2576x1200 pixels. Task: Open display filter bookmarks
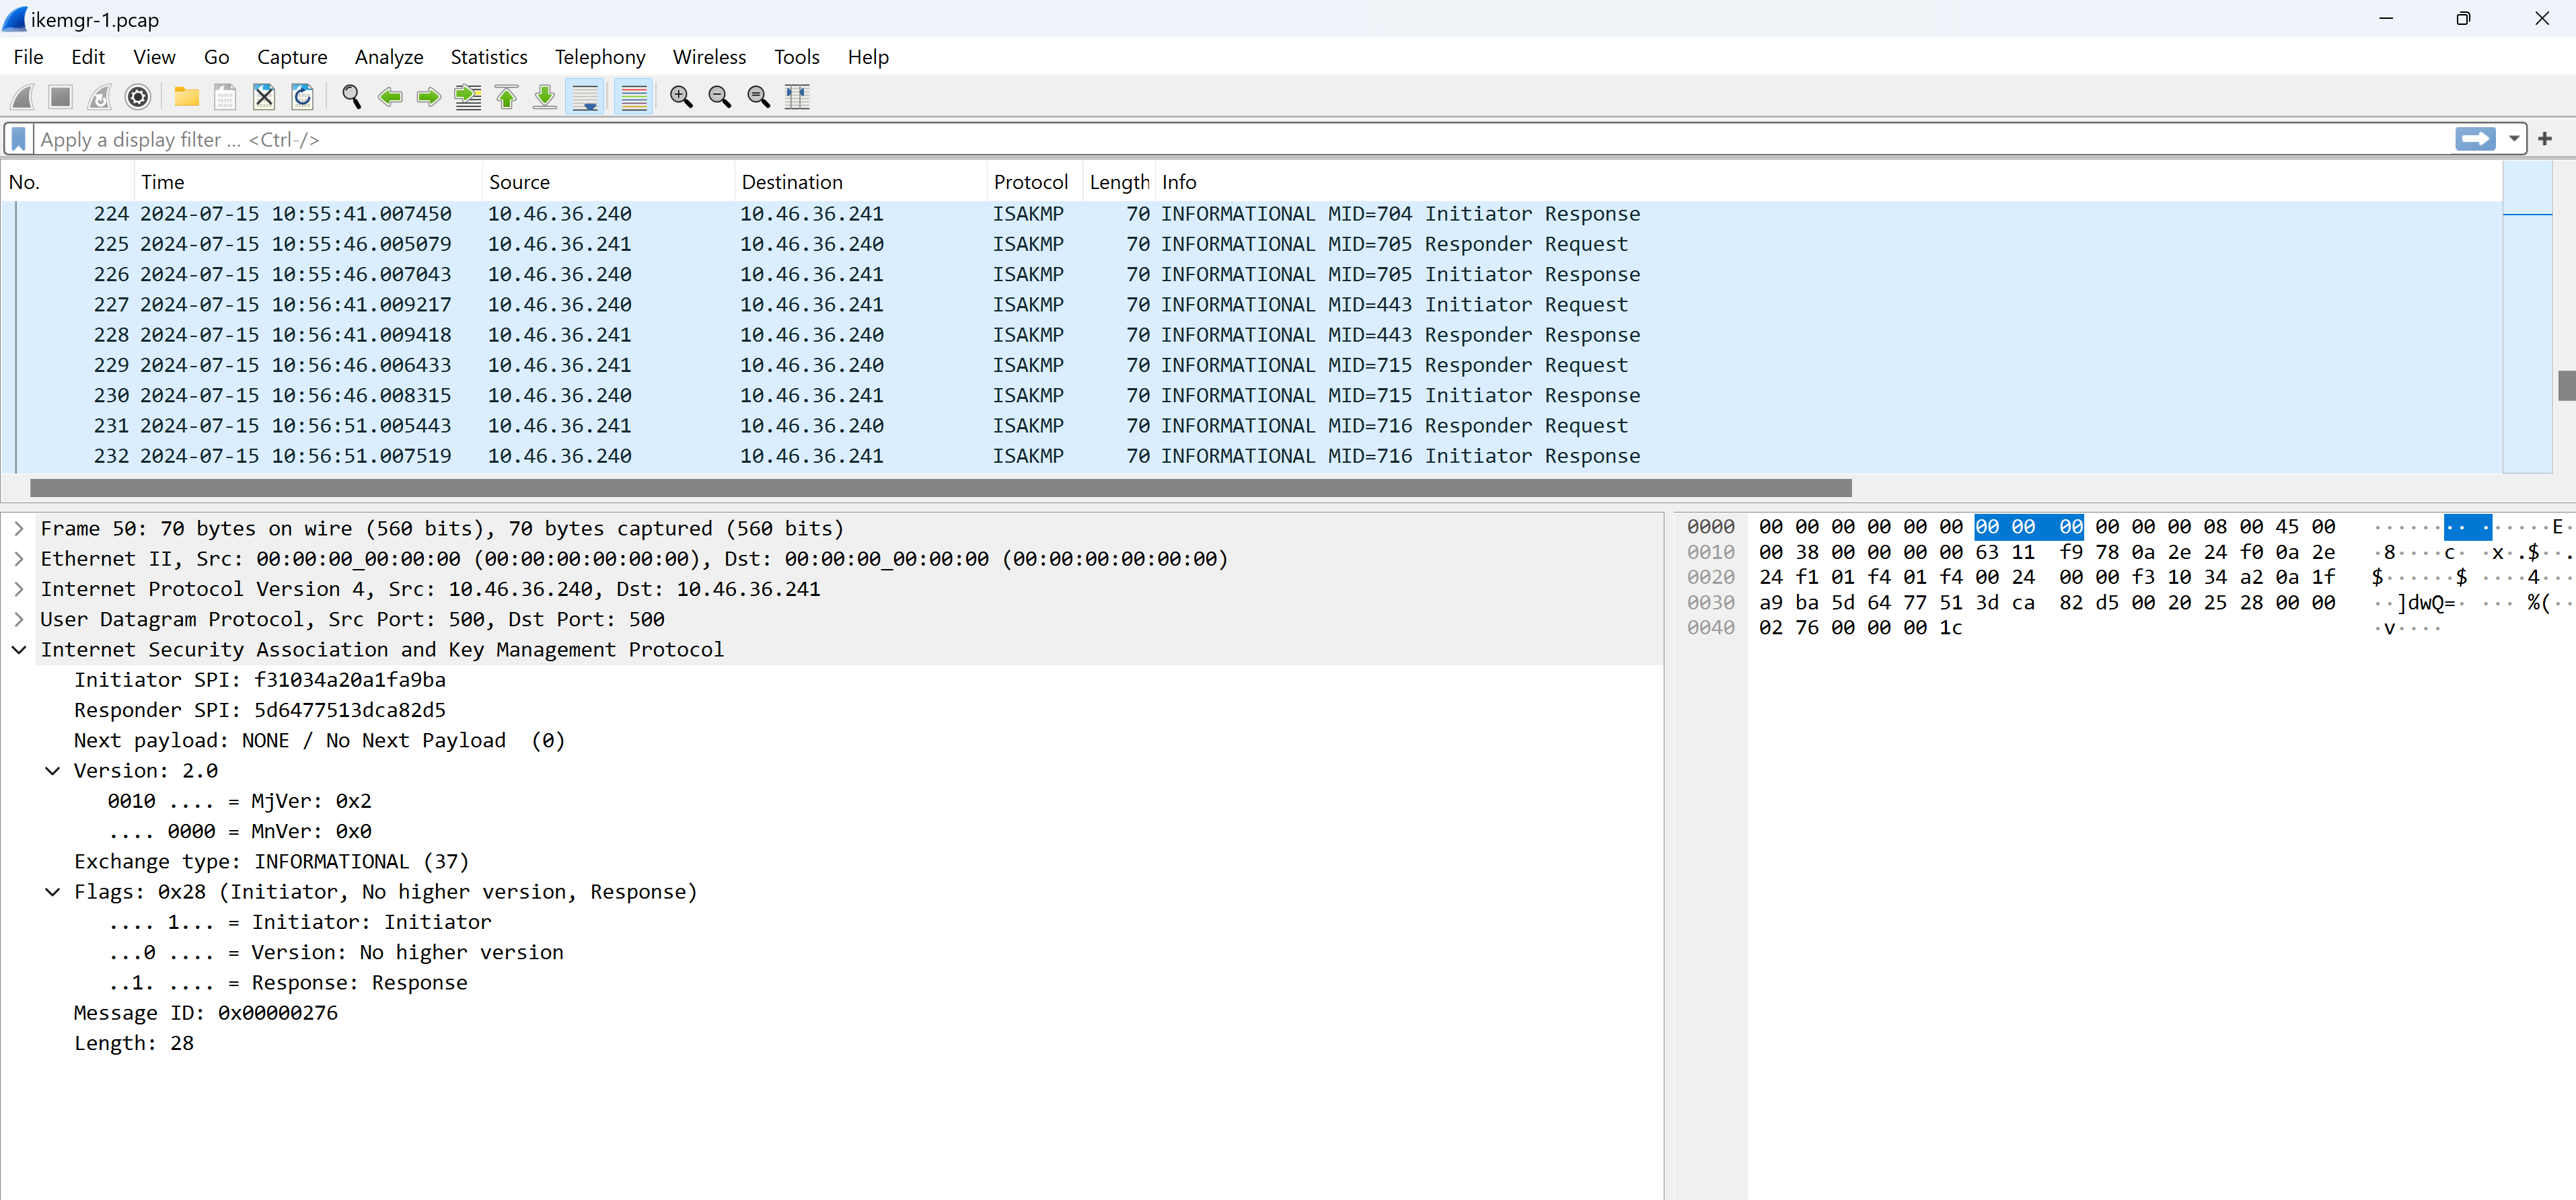[18, 139]
